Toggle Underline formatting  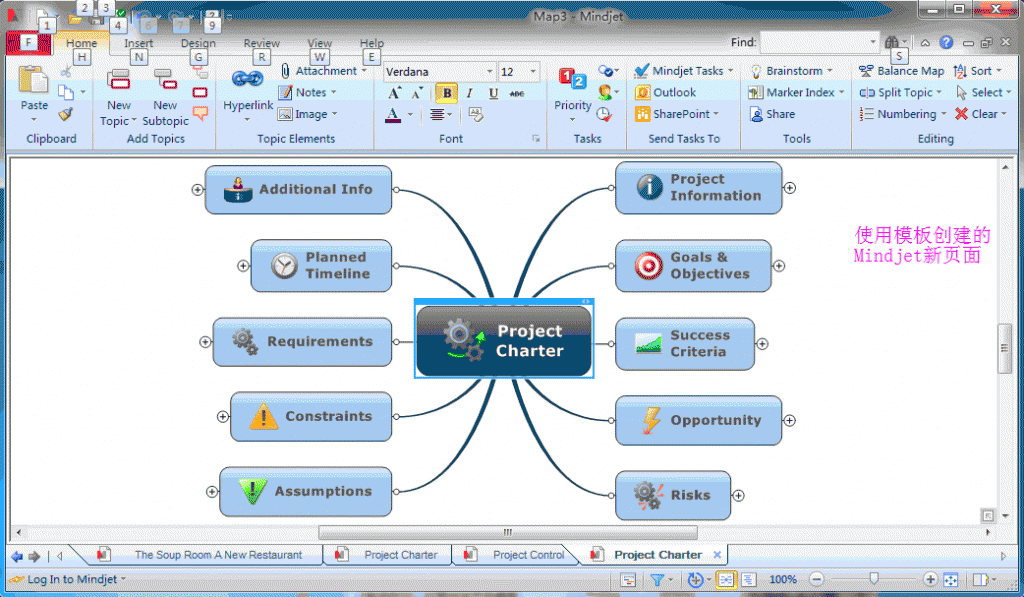pos(493,93)
